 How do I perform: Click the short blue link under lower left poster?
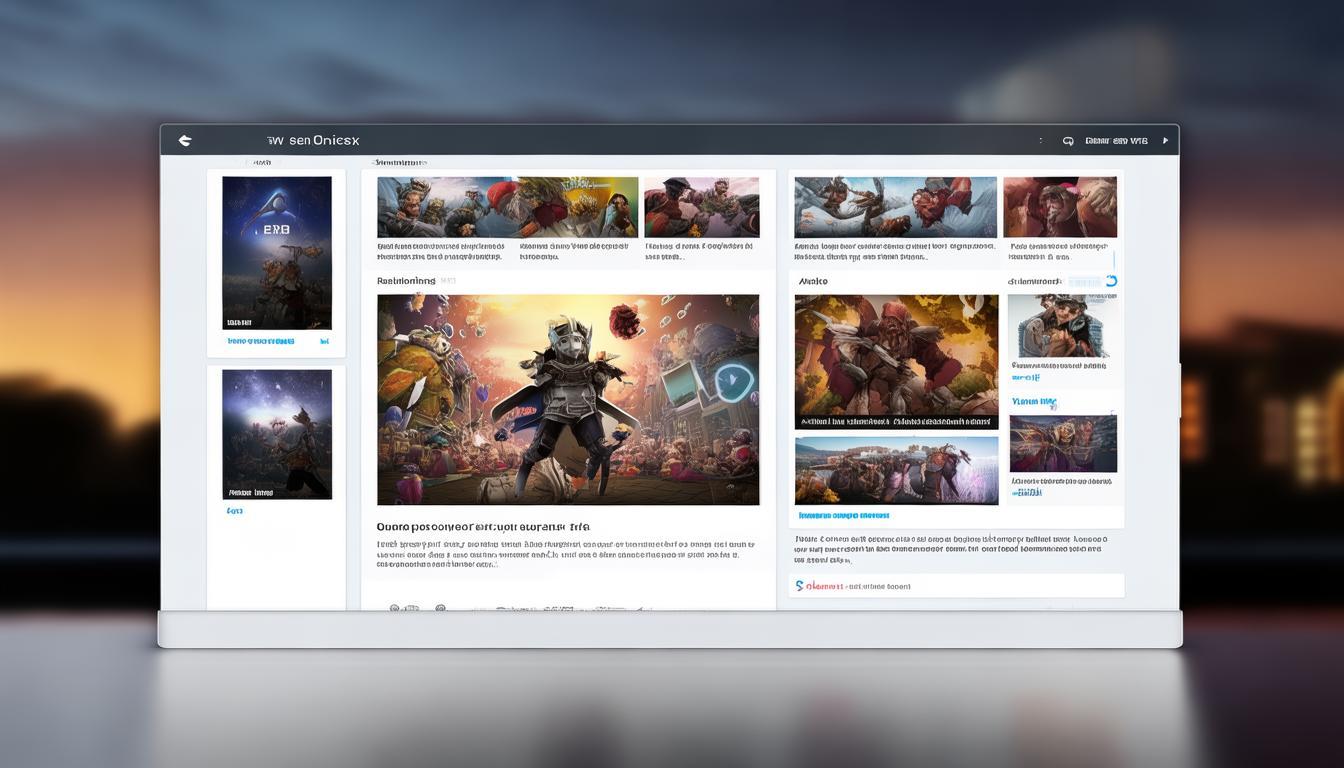[x=234, y=511]
